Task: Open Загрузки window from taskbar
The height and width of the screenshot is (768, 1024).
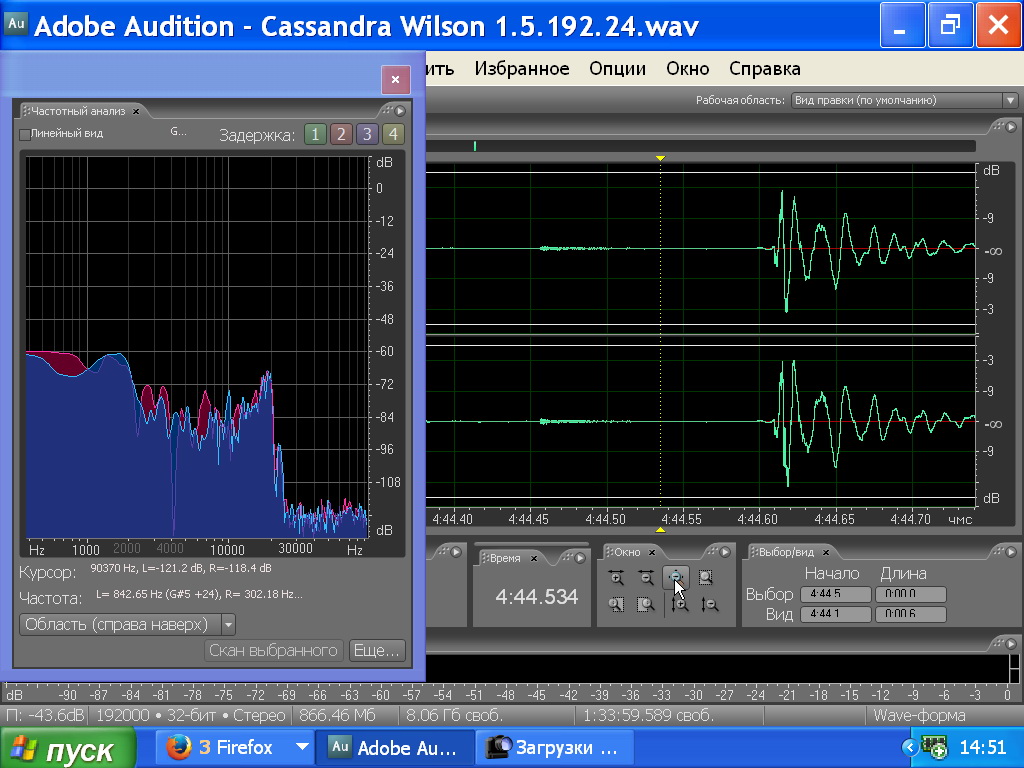Action: point(555,747)
